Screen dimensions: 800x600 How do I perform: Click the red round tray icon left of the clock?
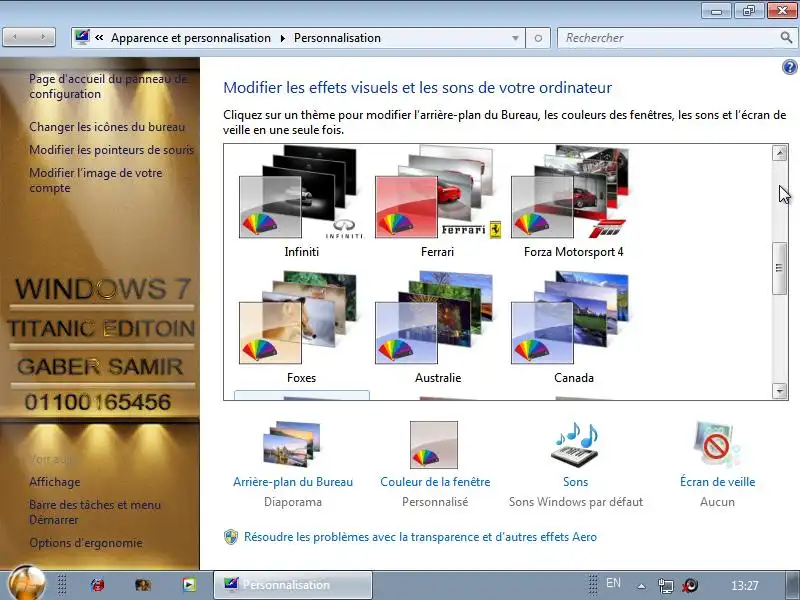(690, 585)
